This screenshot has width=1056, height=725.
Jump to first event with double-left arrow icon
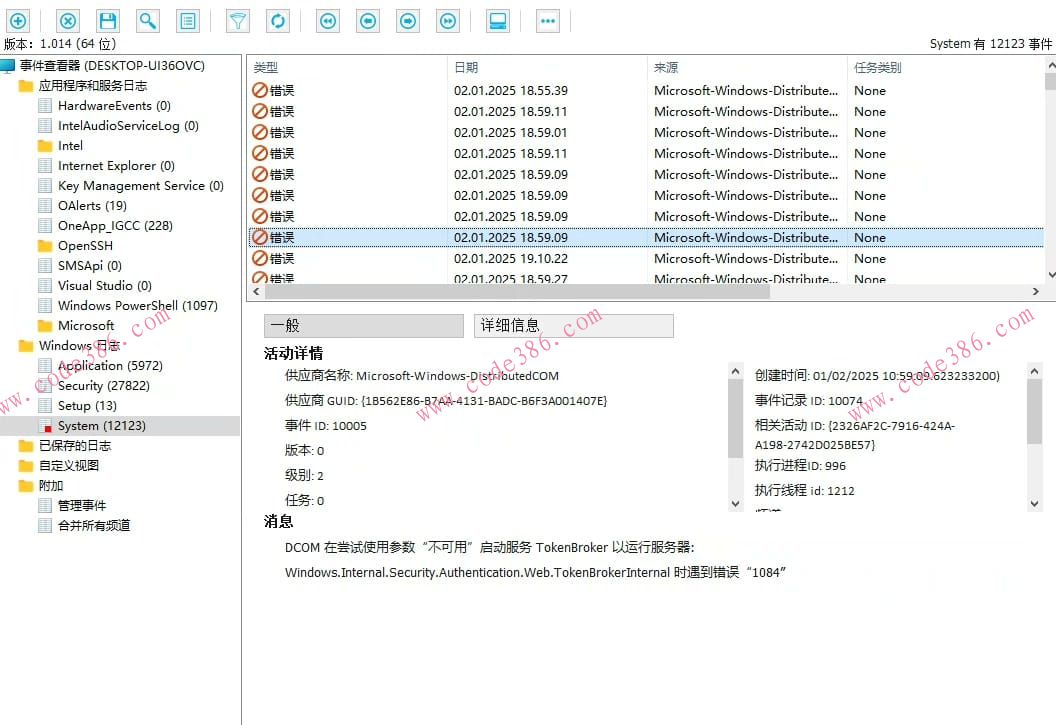327,20
